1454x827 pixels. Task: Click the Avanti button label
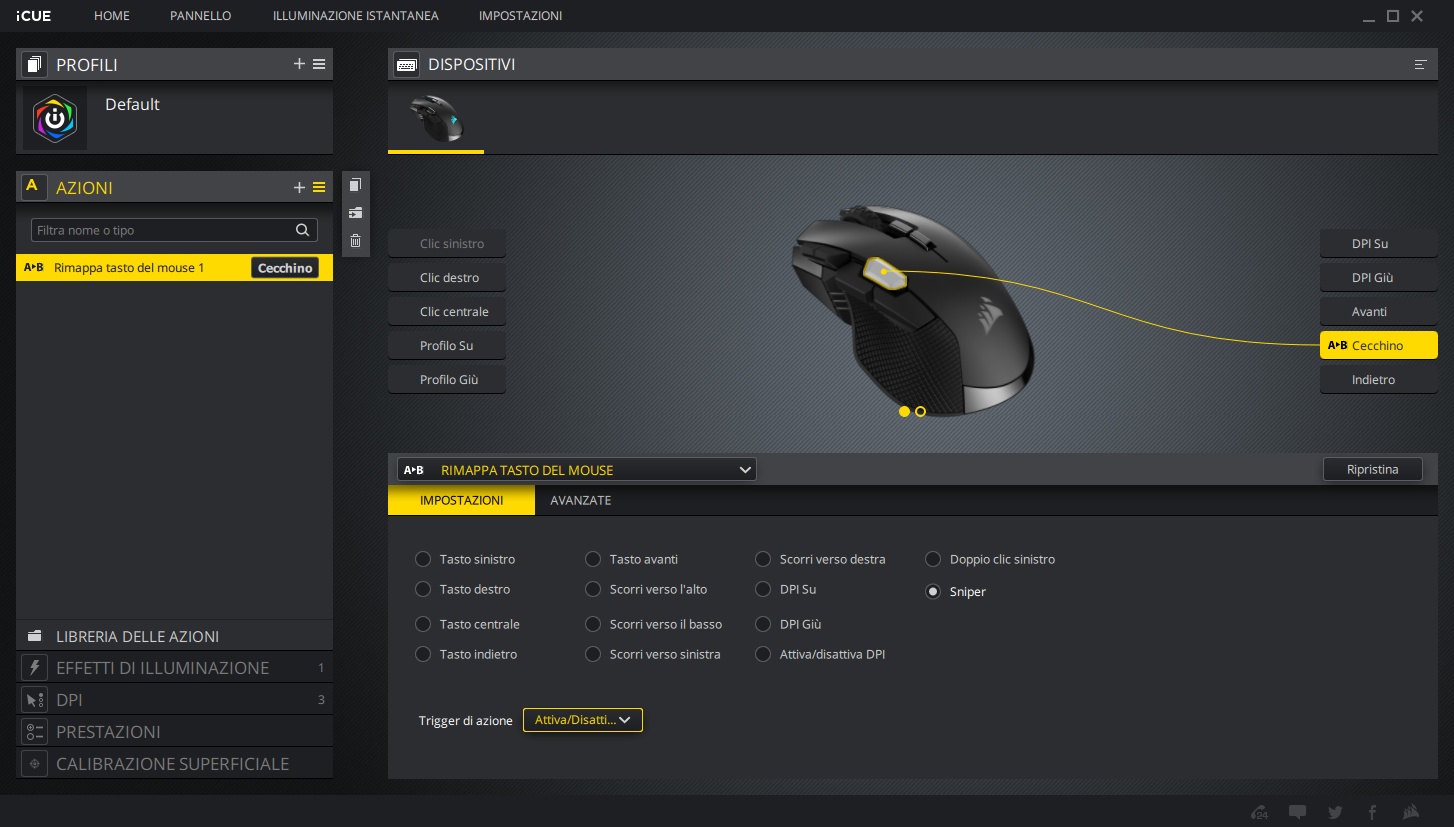1379,312
